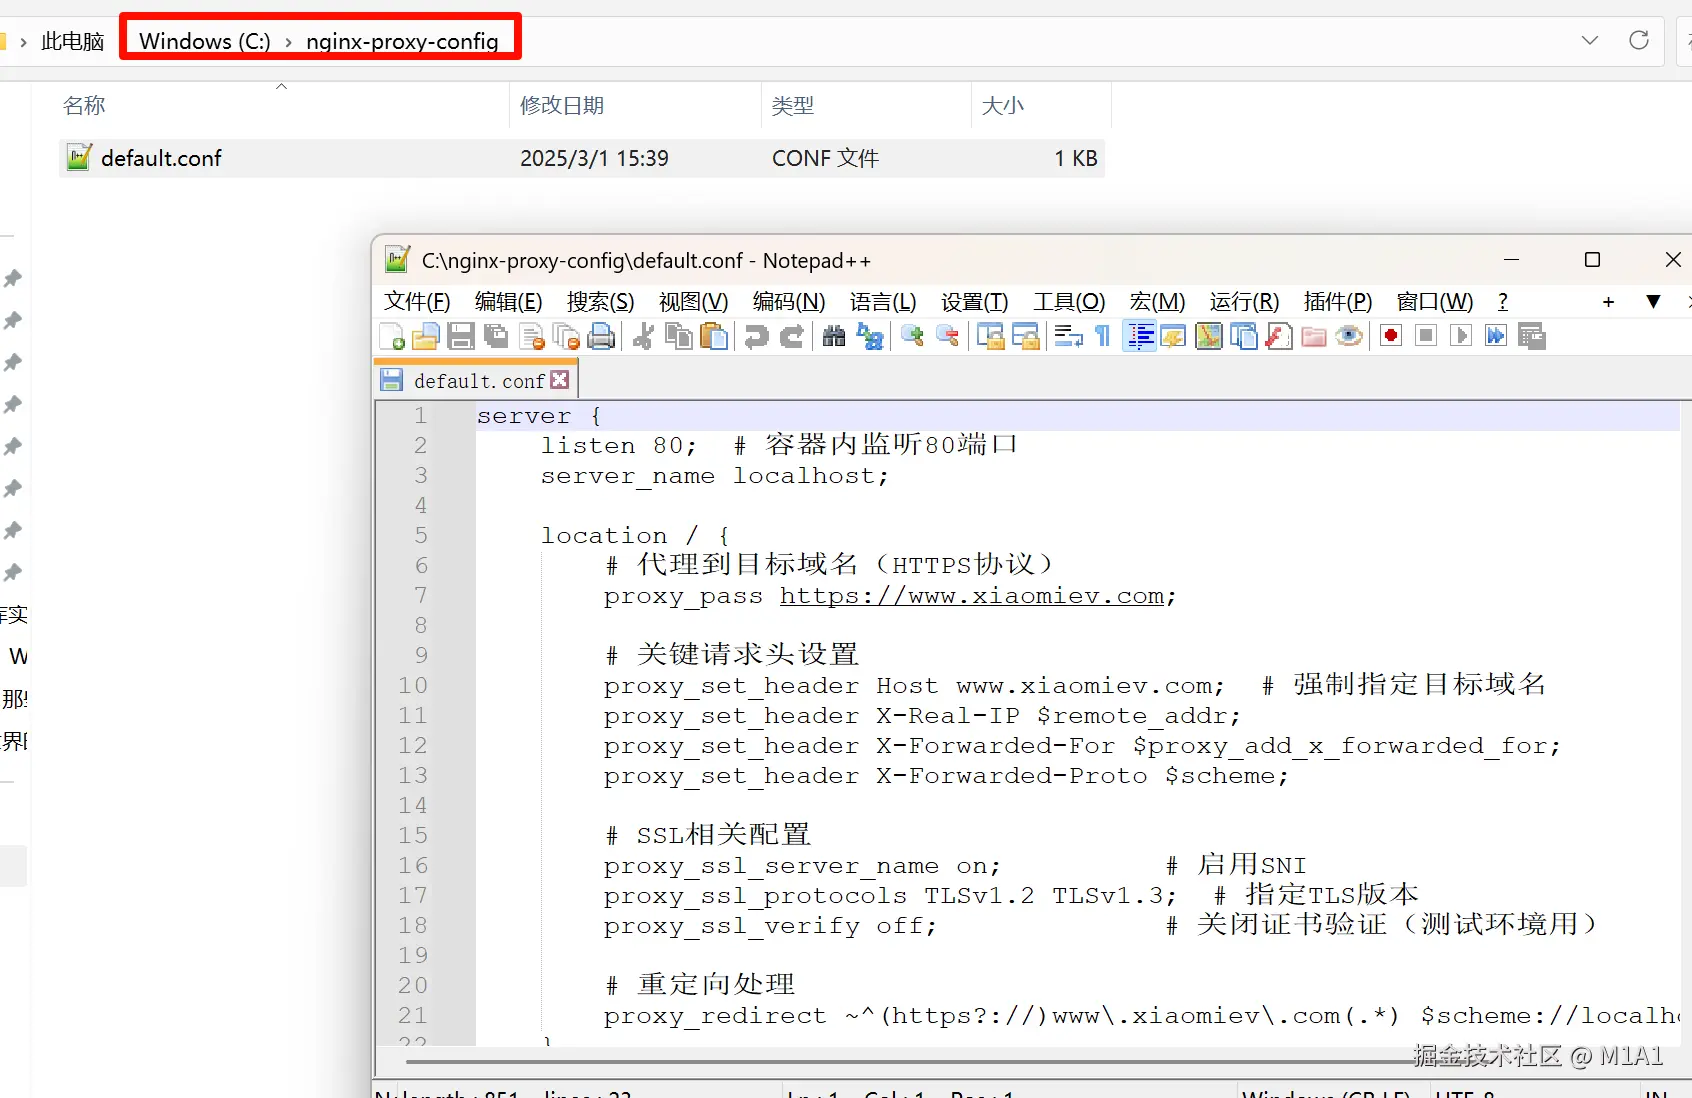The width and height of the screenshot is (1692, 1098).
Task: Click the Open file toolbar icon
Action: click(426, 337)
